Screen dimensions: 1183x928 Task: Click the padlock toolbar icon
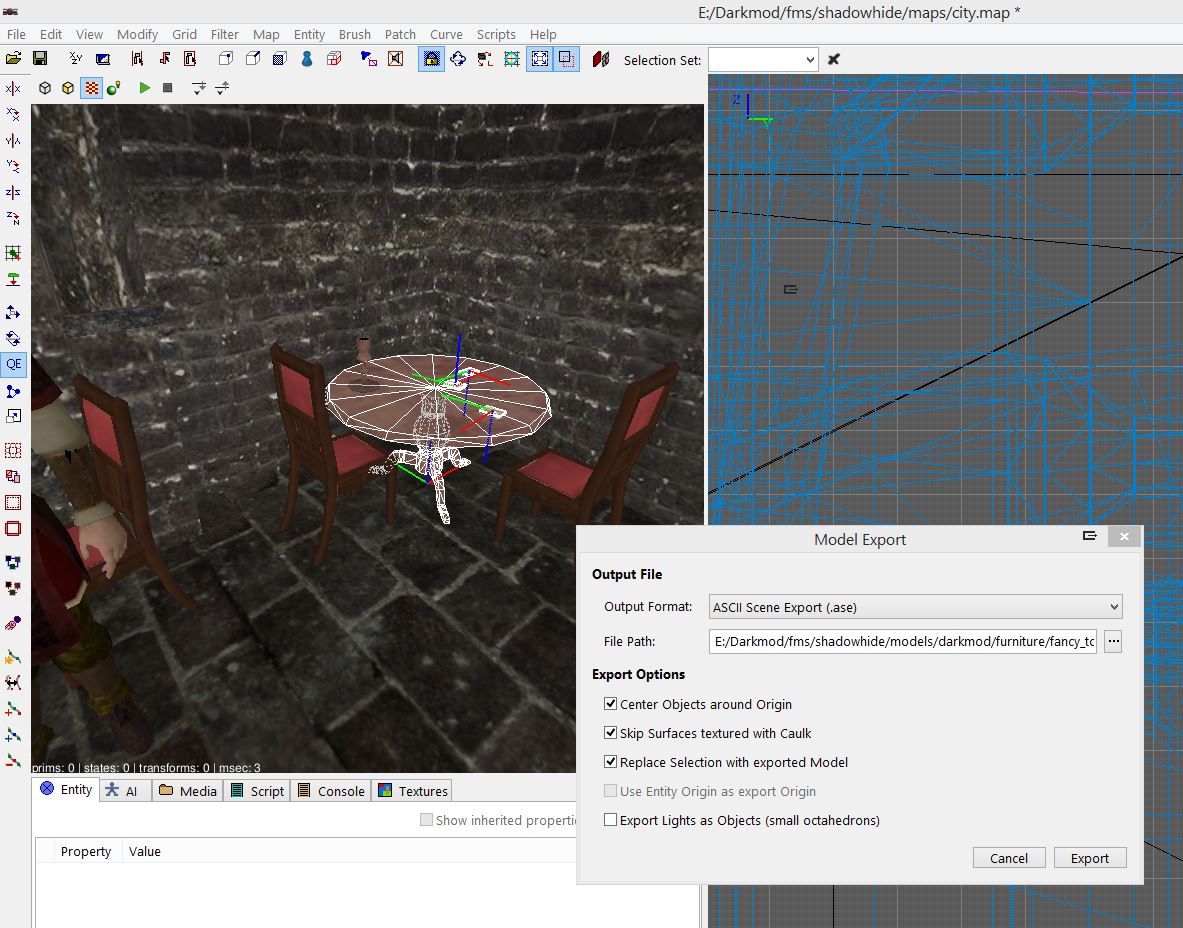(x=432, y=59)
